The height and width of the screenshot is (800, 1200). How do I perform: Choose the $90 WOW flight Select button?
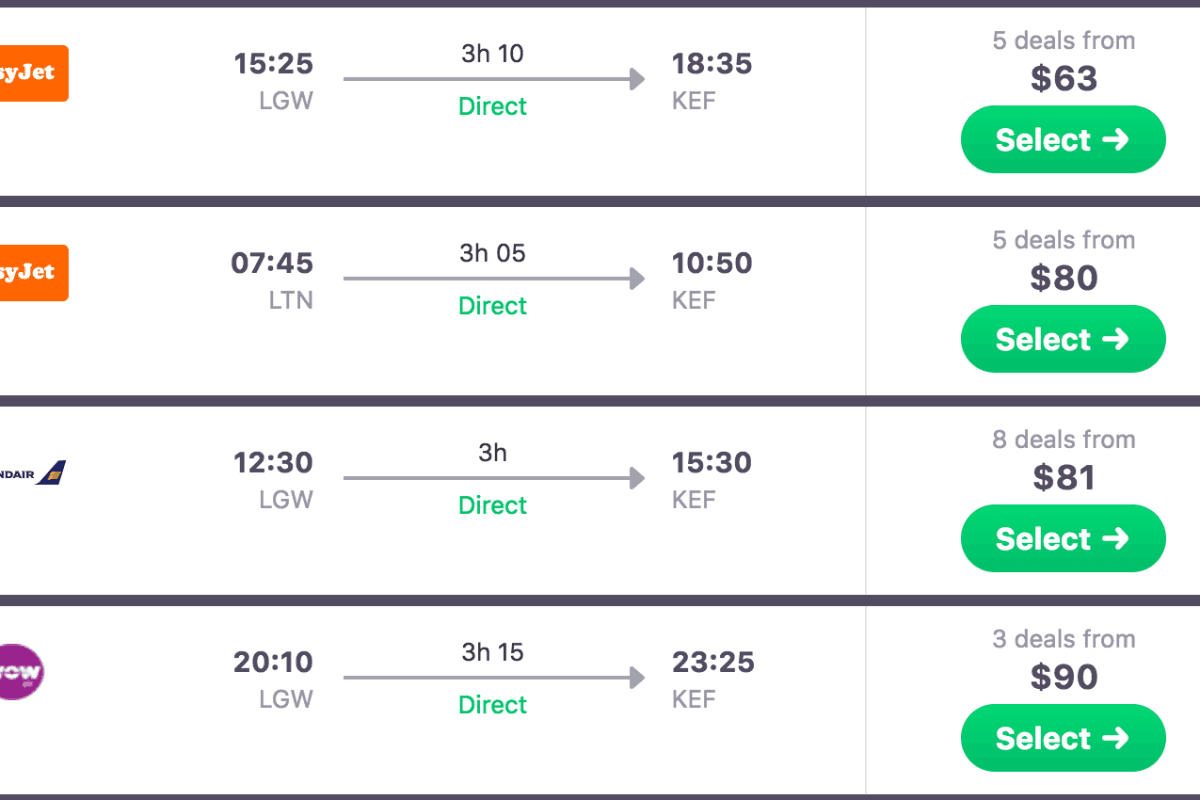[1063, 738]
